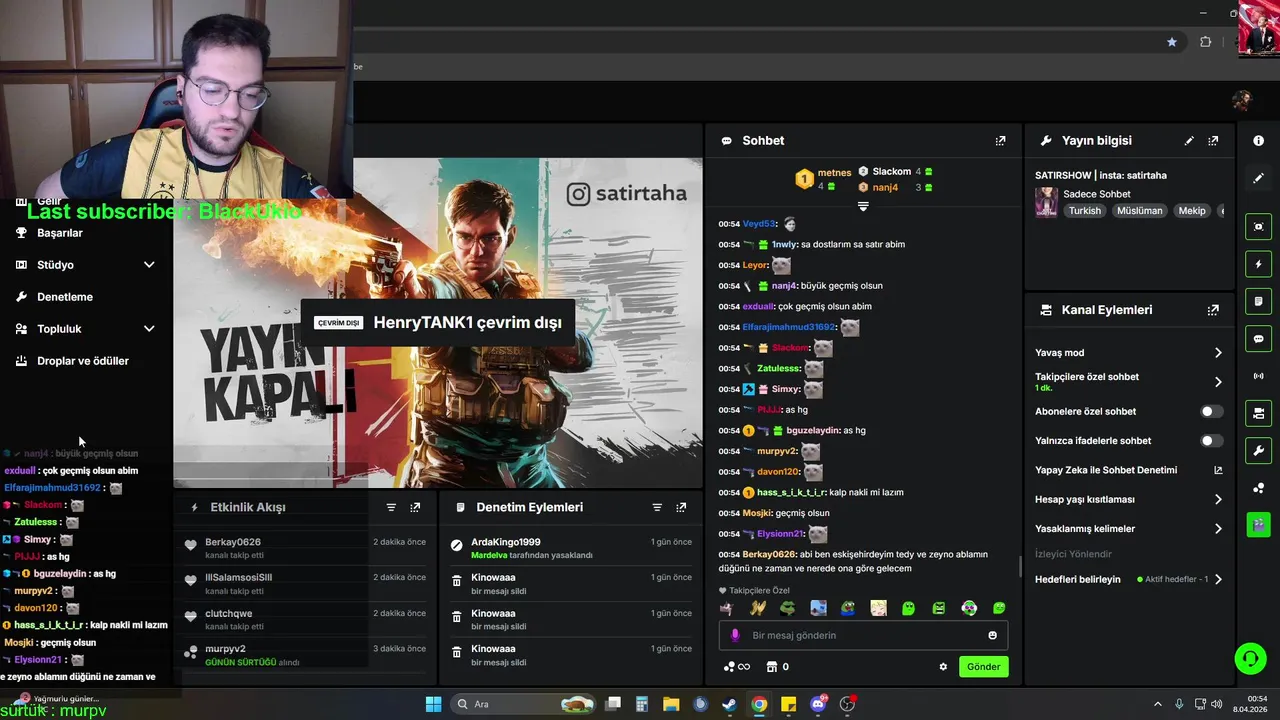Toggle the moderation actions page icon in sidebar

point(1258,301)
